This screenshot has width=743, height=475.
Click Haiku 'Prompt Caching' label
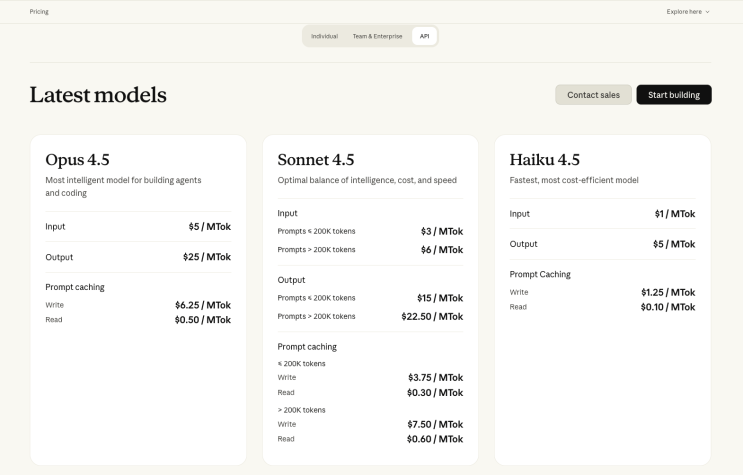pyautogui.click(x=540, y=274)
